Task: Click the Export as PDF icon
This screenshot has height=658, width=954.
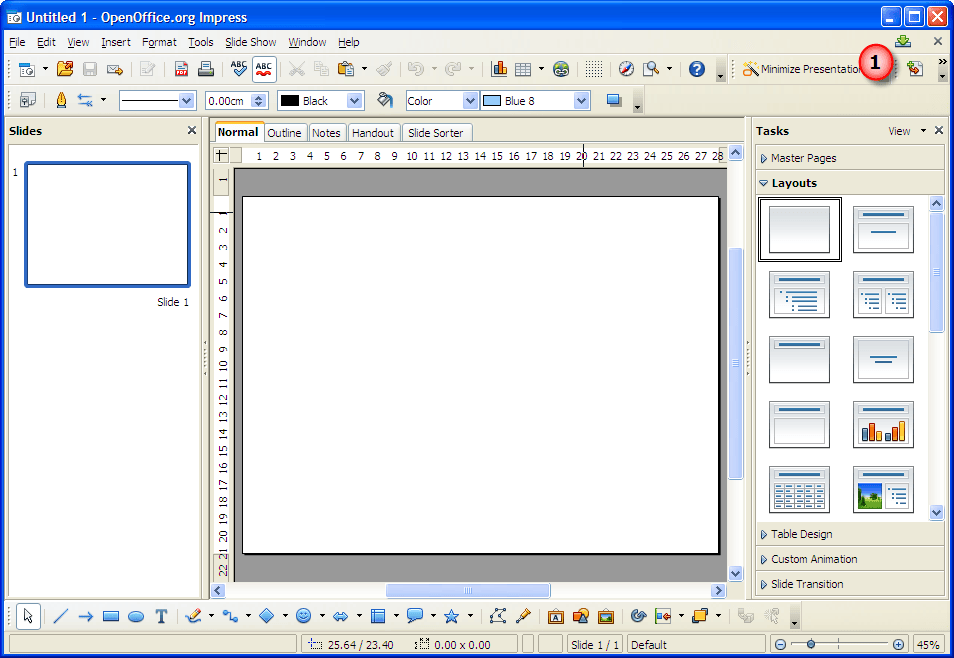Action: (x=181, y=69)
